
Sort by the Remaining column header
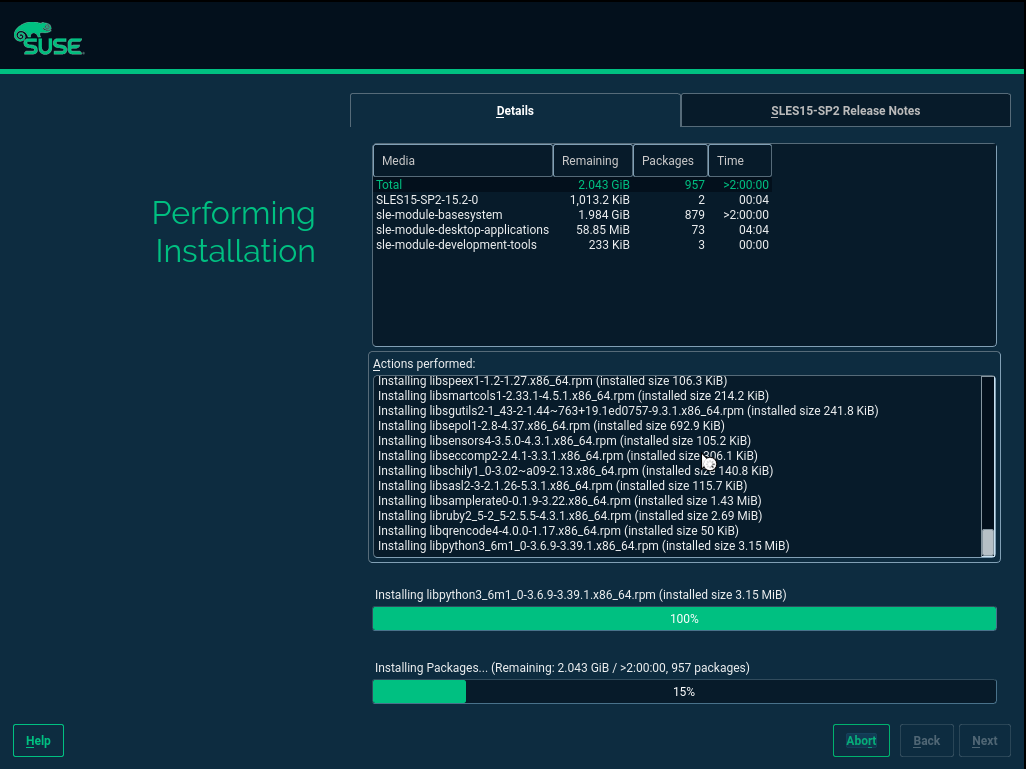(x=592, y=161)
